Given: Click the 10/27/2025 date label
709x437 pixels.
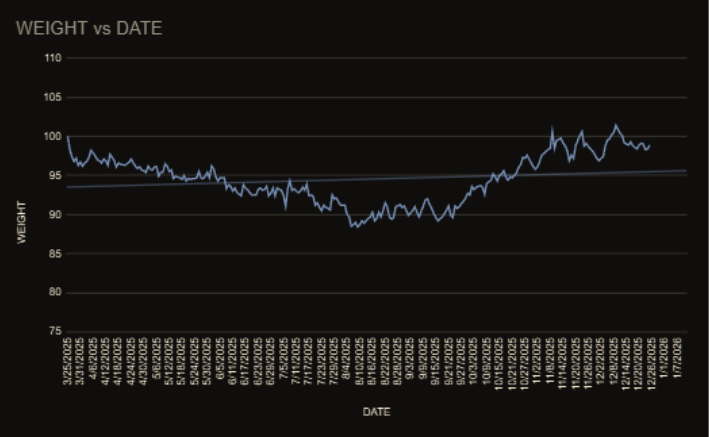Looking at the screenshot, I should tap(524, 364).
